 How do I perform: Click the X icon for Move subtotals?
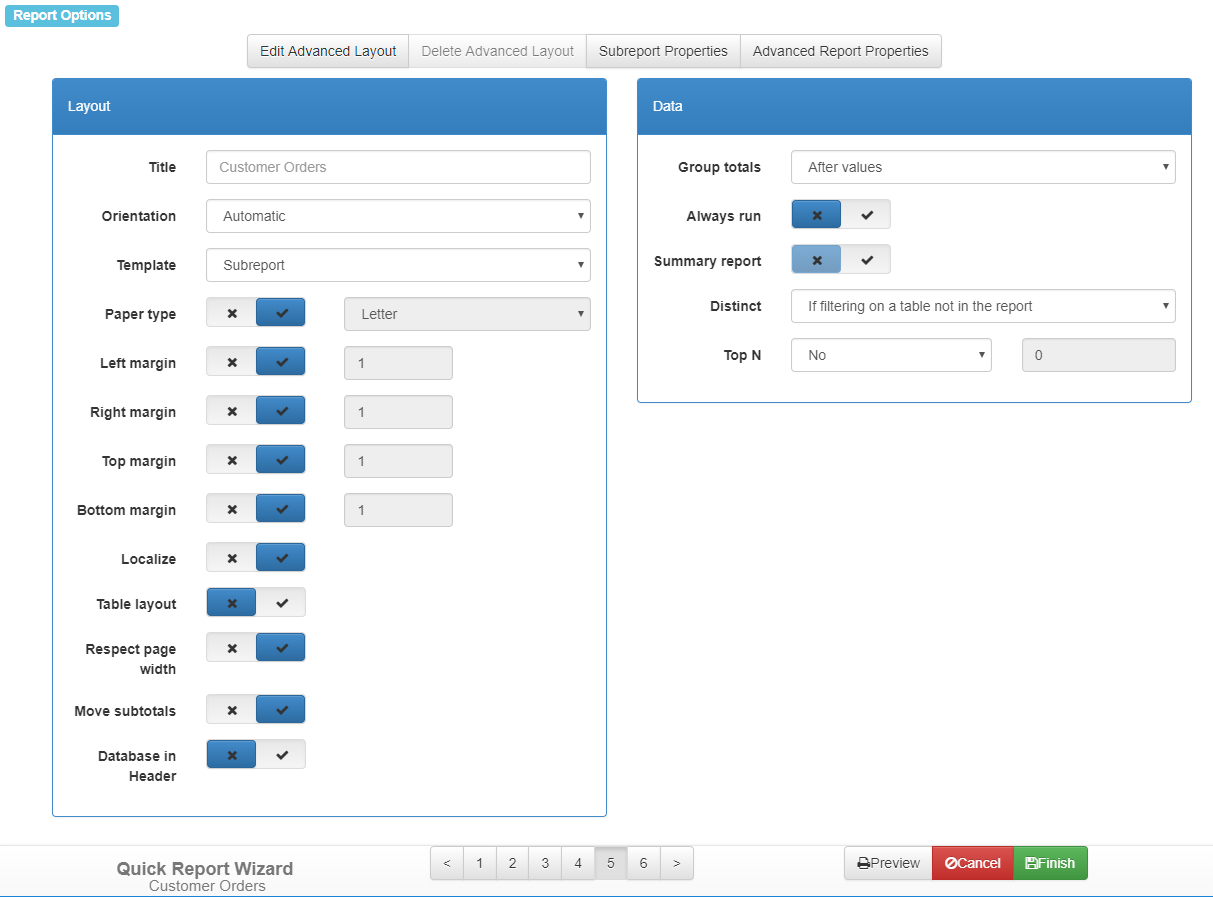pos(232,710)
